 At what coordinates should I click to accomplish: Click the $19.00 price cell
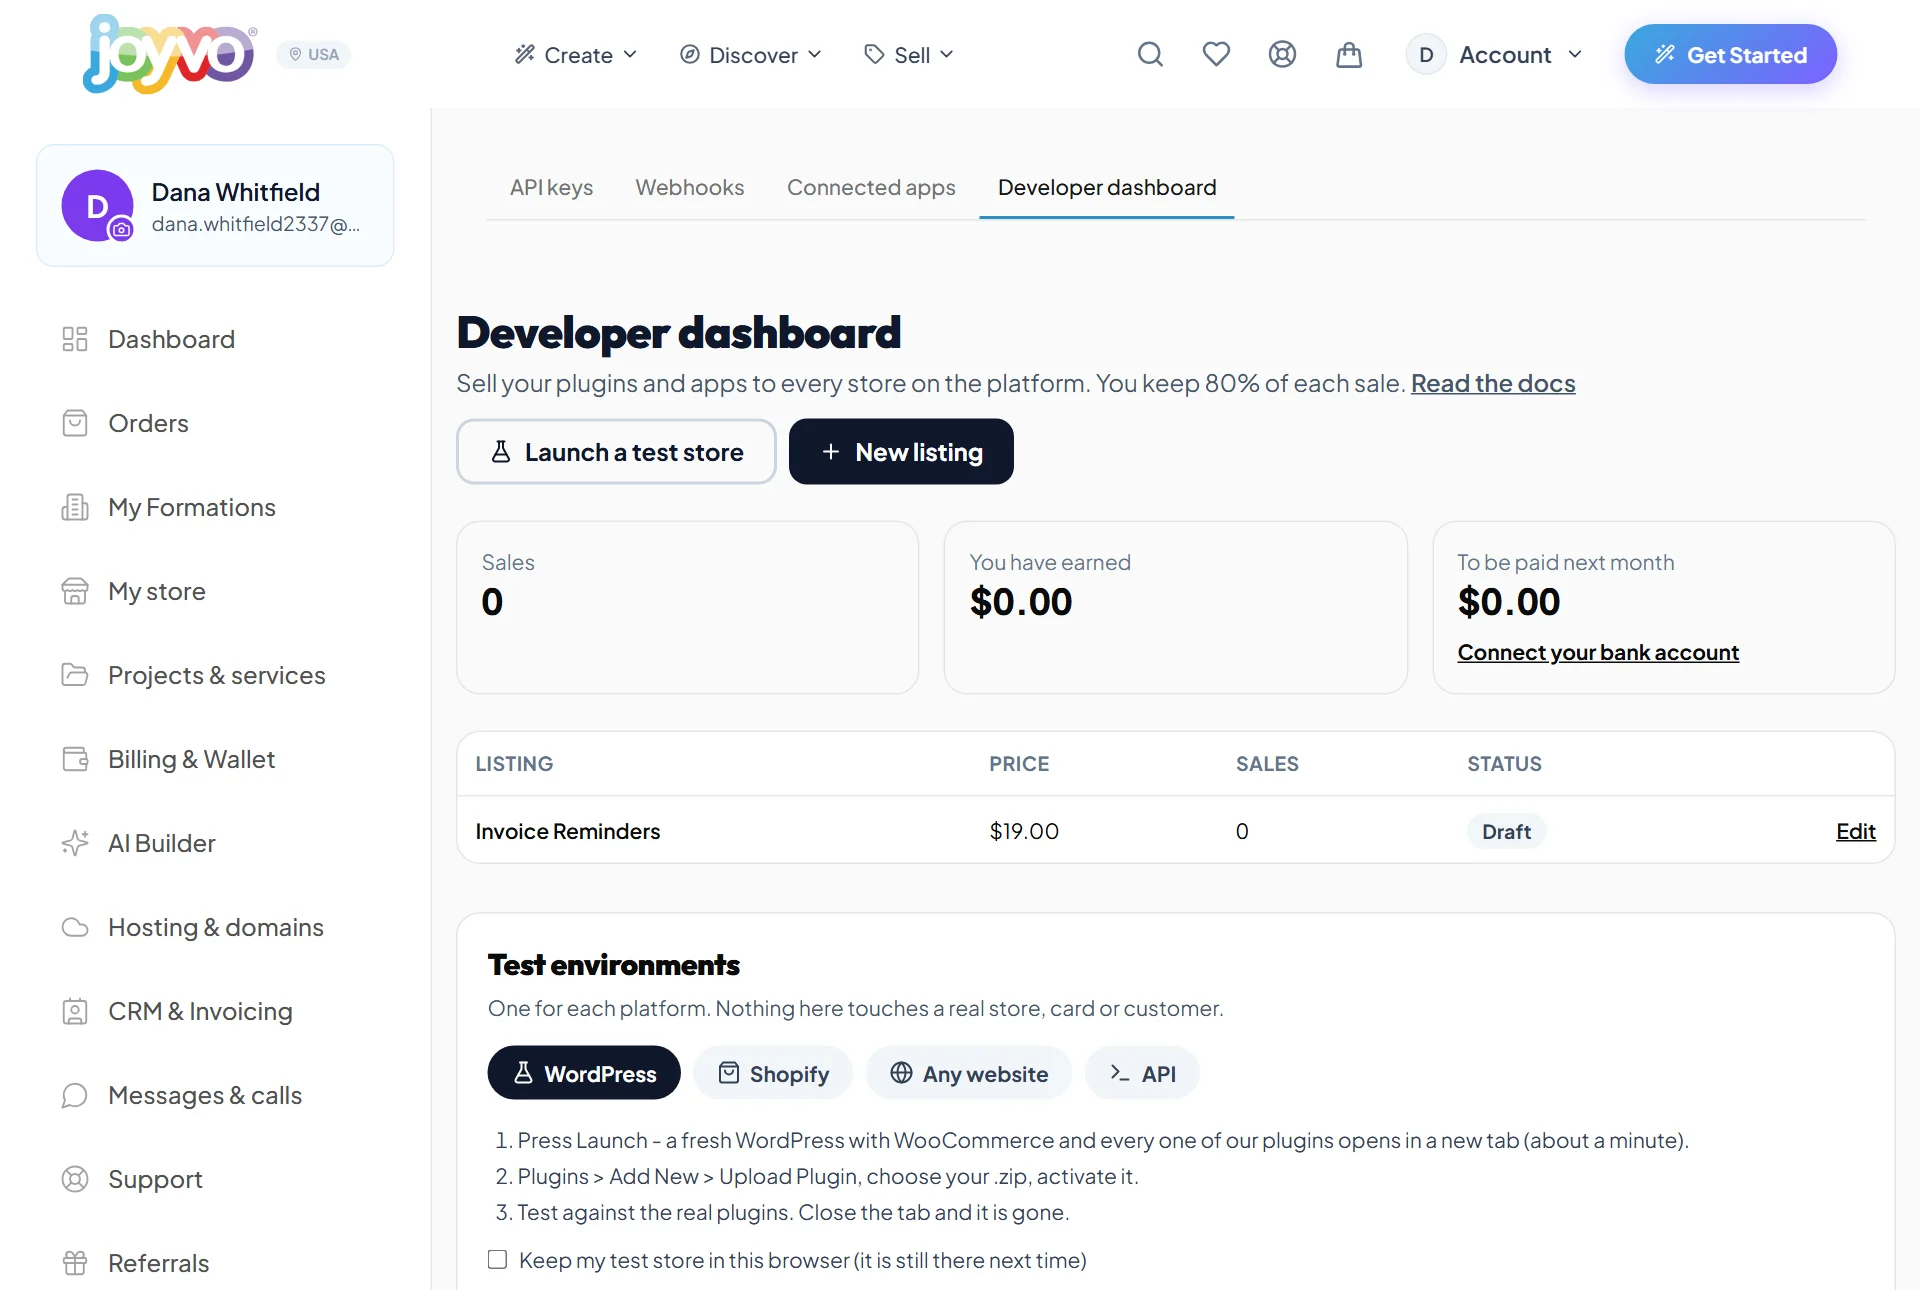coord(1024,831)
